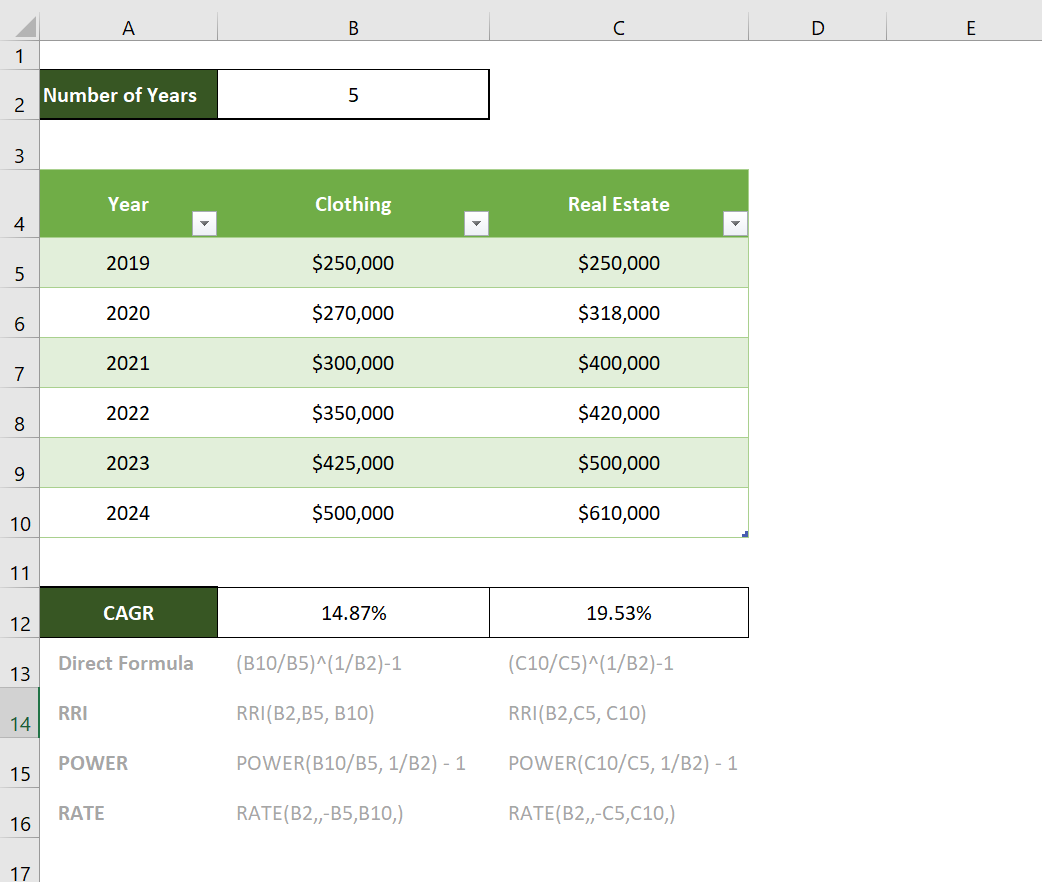Select the RATE formula cell for Clothing
This screenshot has width=1042, height=882.
point(353,813)
